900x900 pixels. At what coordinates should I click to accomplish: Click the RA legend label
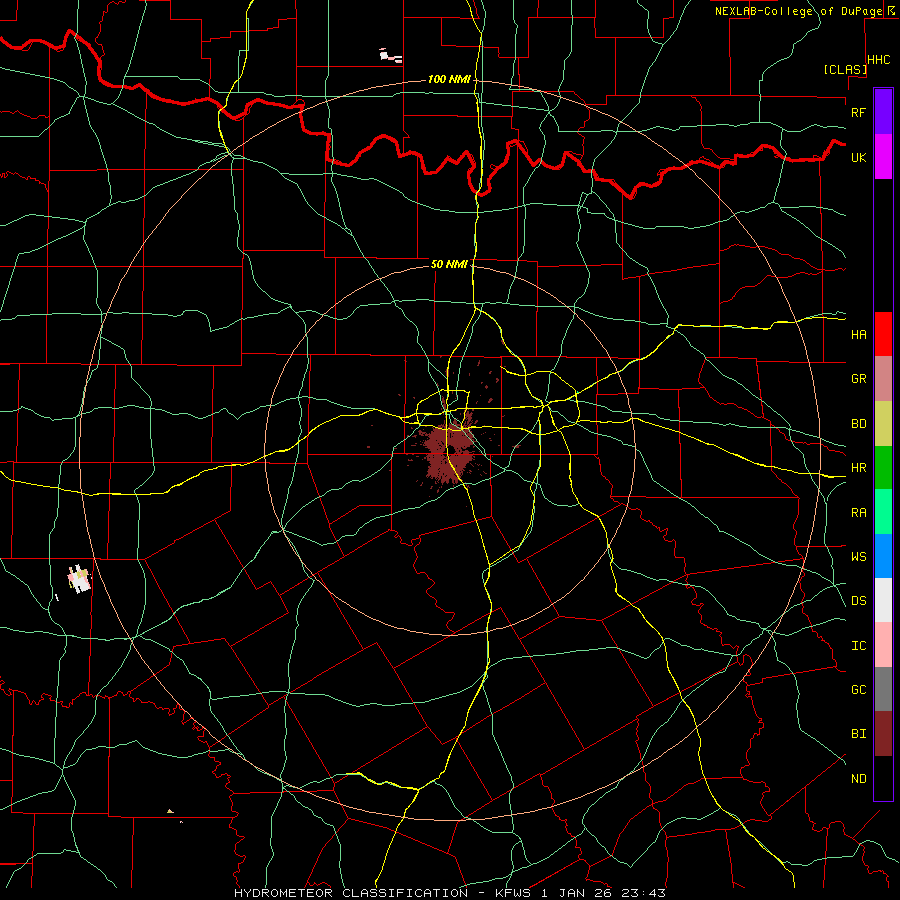tap(859, 513)
